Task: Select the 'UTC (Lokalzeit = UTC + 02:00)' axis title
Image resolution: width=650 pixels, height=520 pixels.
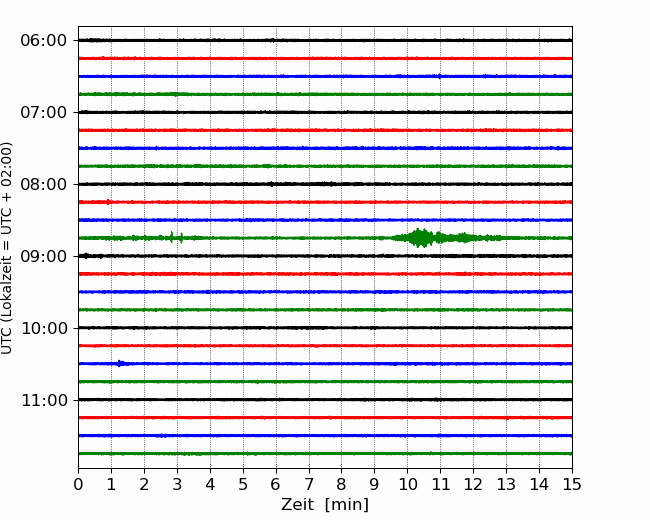Action: tap(6, 248)
